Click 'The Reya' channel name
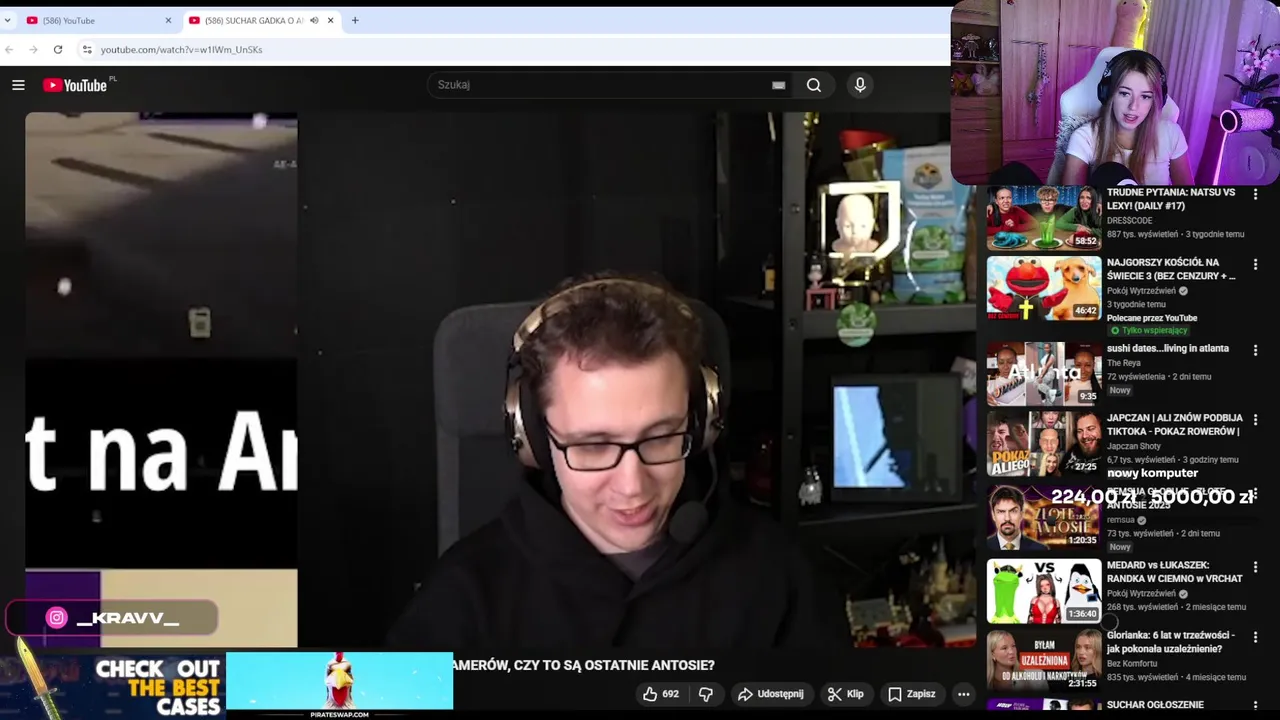Image resolution: width=1280 pixels, height=720 pixels. tap(1123, 363)
